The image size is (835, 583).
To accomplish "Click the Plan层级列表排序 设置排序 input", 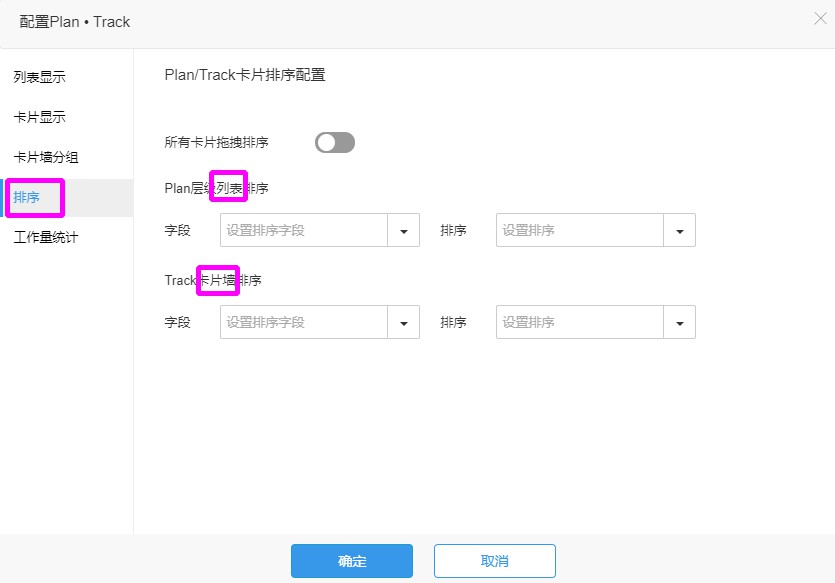I will pos(580,231).
